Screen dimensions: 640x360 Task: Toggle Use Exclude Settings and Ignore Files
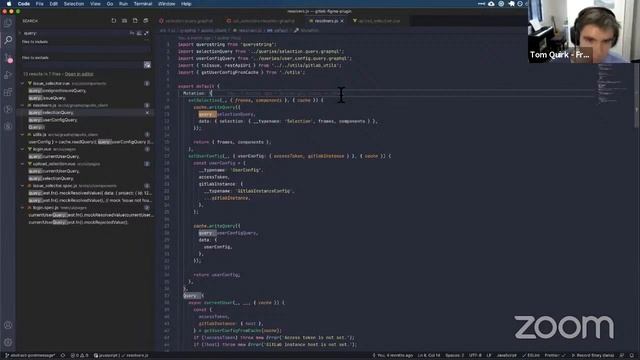tap(147, 65)
